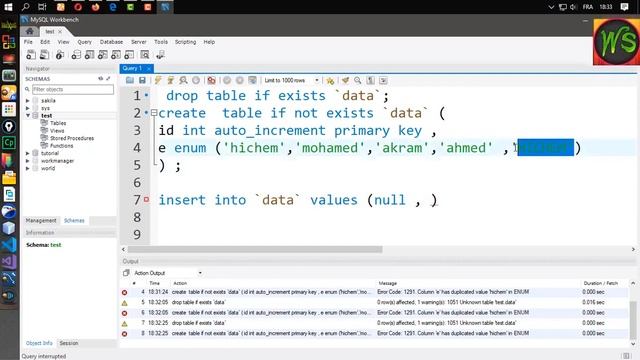This screenshot has width=640, height=360.
Task: Toggle autocommit mode icon
Action: pos(253,80)
